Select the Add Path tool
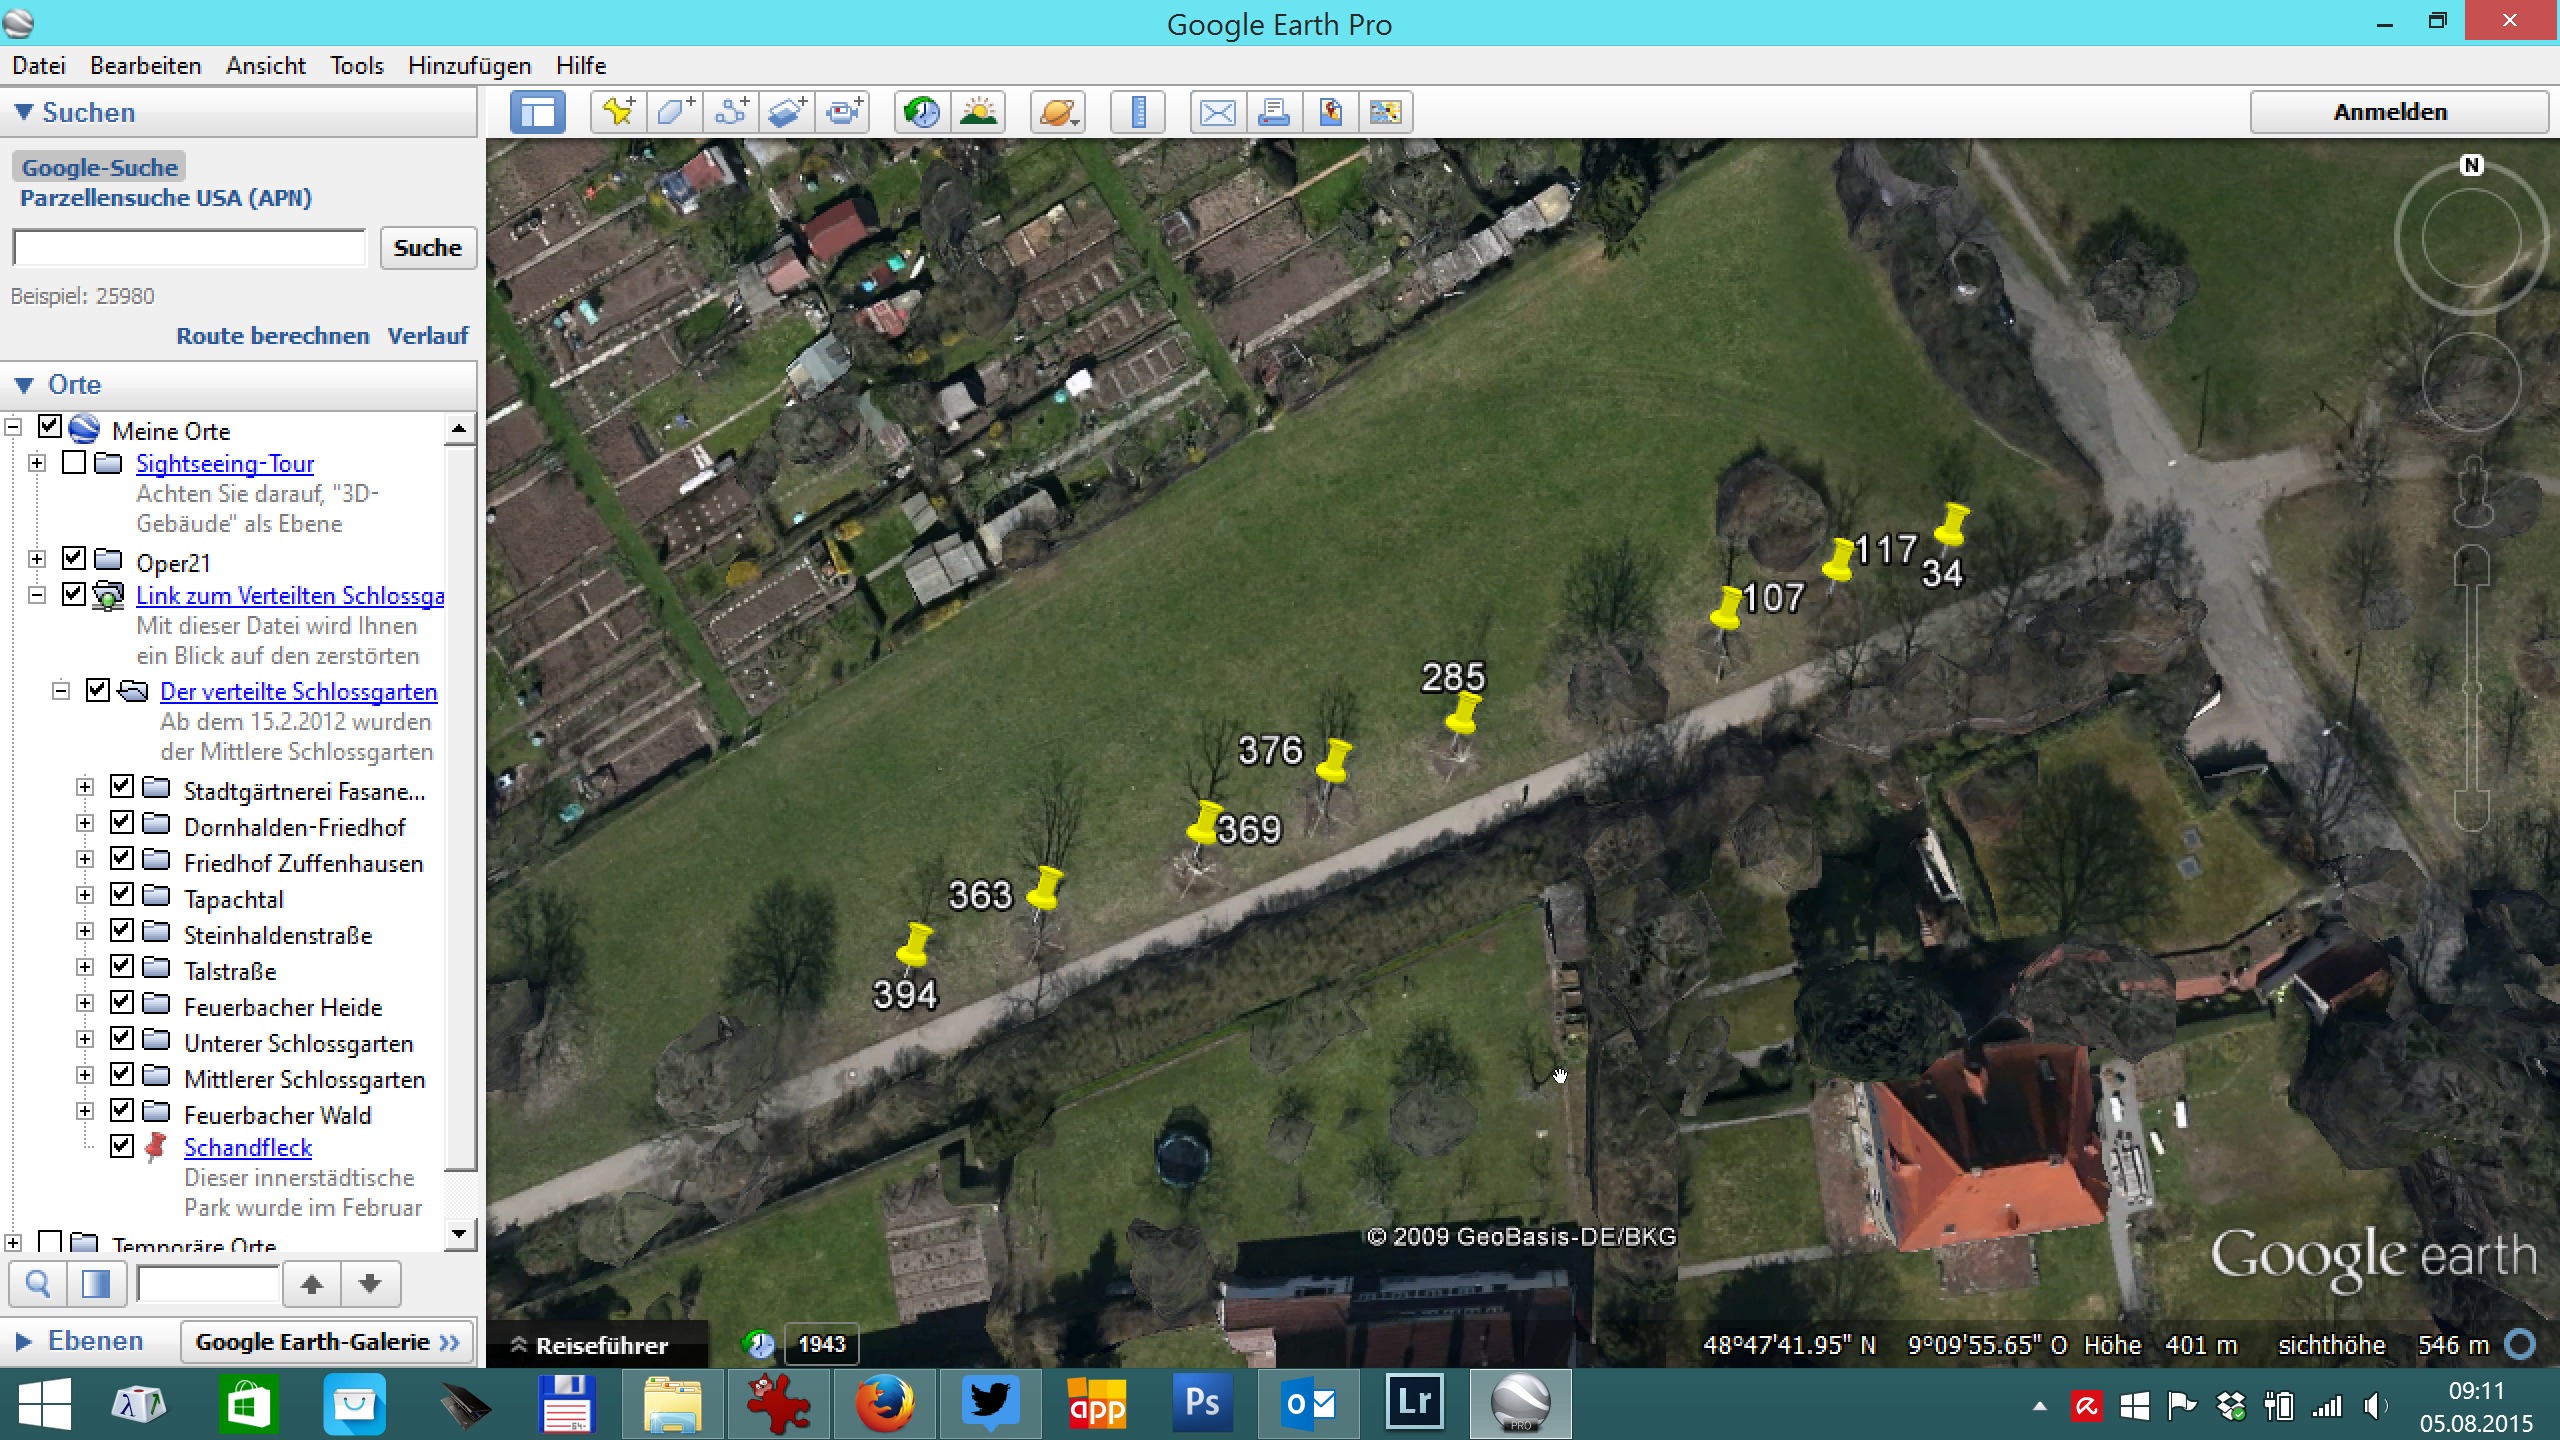The height and width of the screenshot is (1440, 2560). tap(731, 112)
